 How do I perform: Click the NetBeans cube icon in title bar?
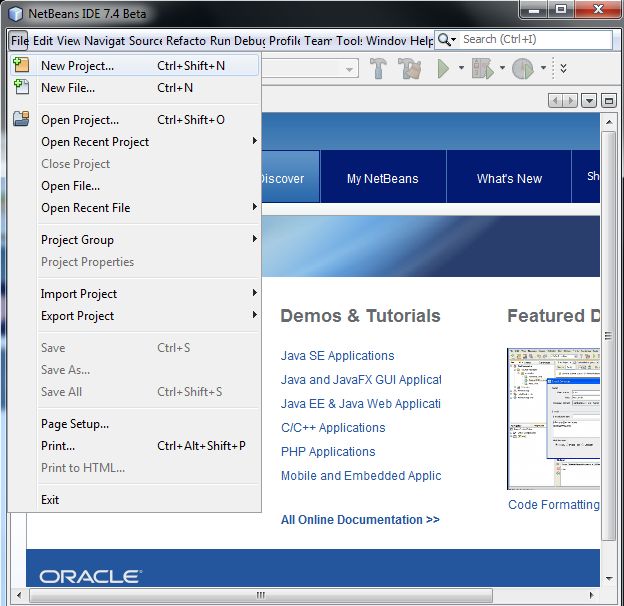(16, 14)
